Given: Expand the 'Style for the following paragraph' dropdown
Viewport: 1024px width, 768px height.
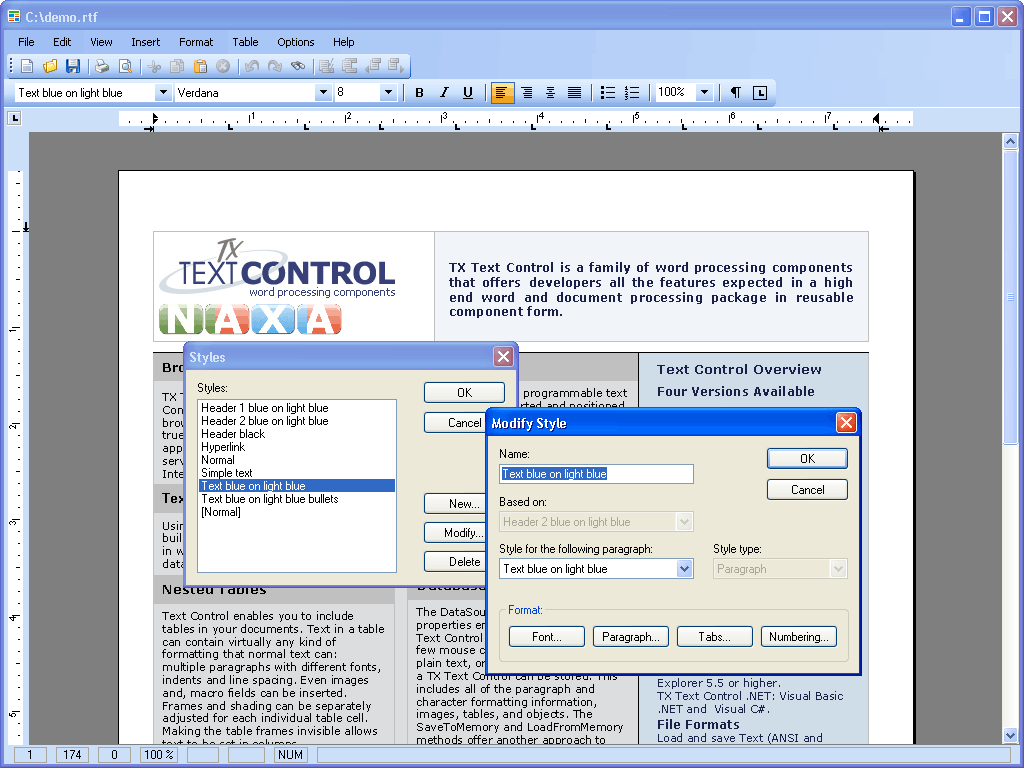Looking at the screenshot, I should [x=685, y=569].
